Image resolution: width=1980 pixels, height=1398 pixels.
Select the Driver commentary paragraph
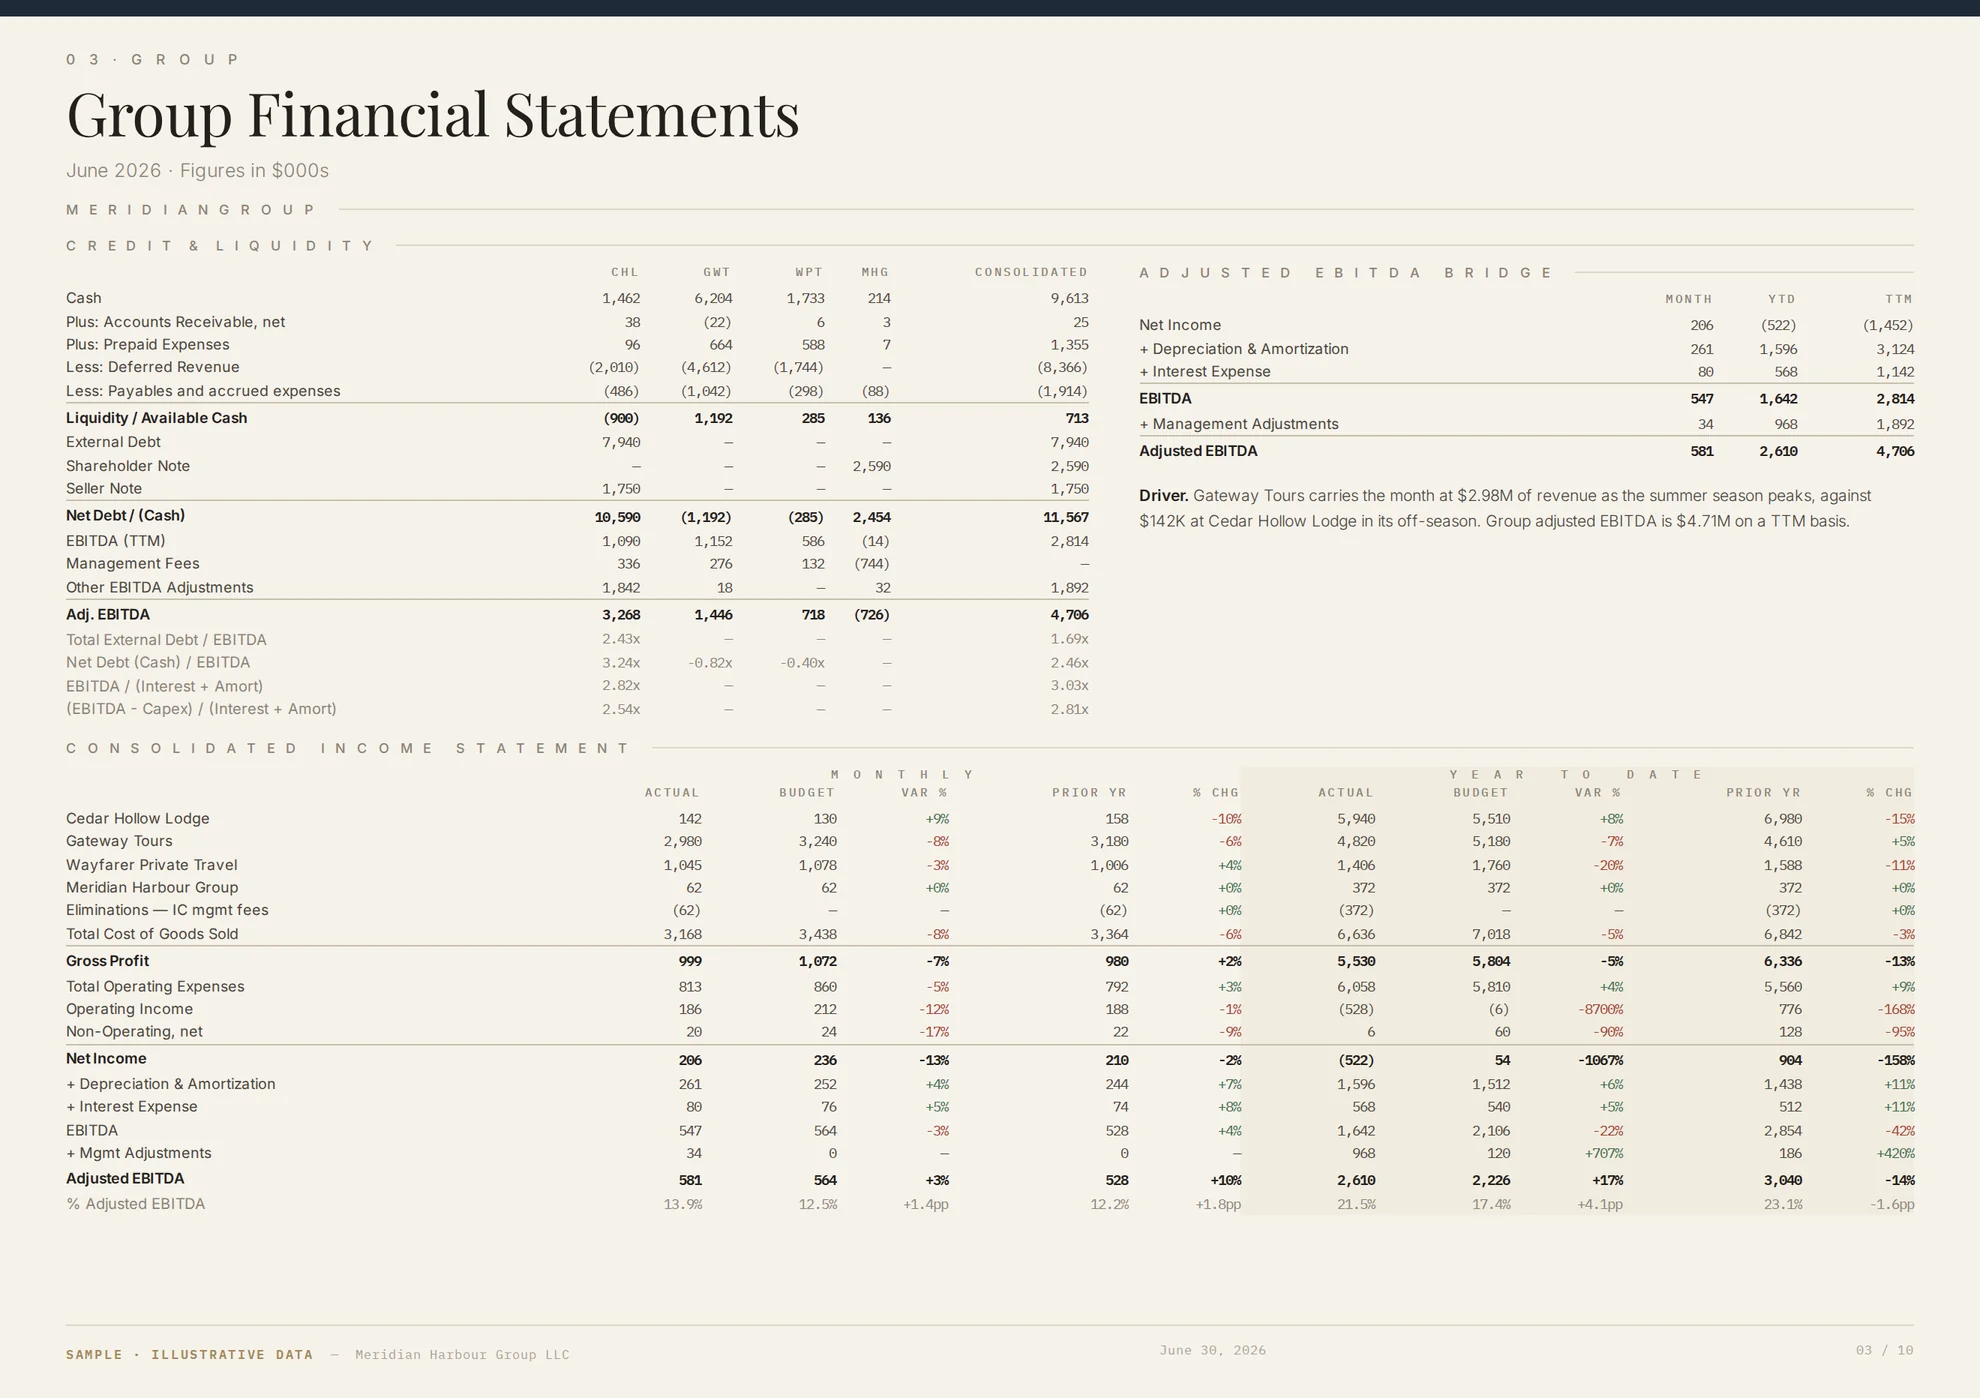(1505, 508)
